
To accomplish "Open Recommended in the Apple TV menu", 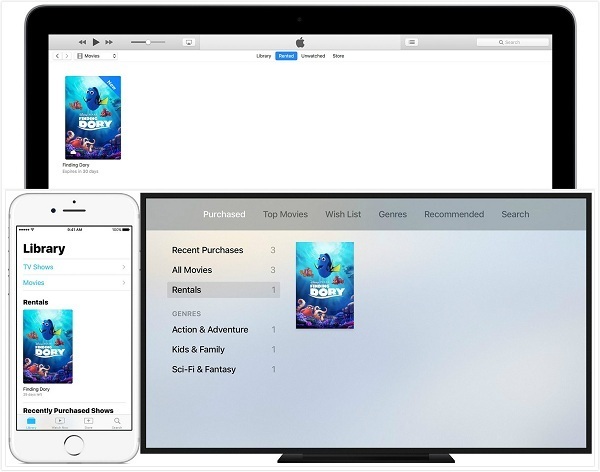I will point(454,214).
